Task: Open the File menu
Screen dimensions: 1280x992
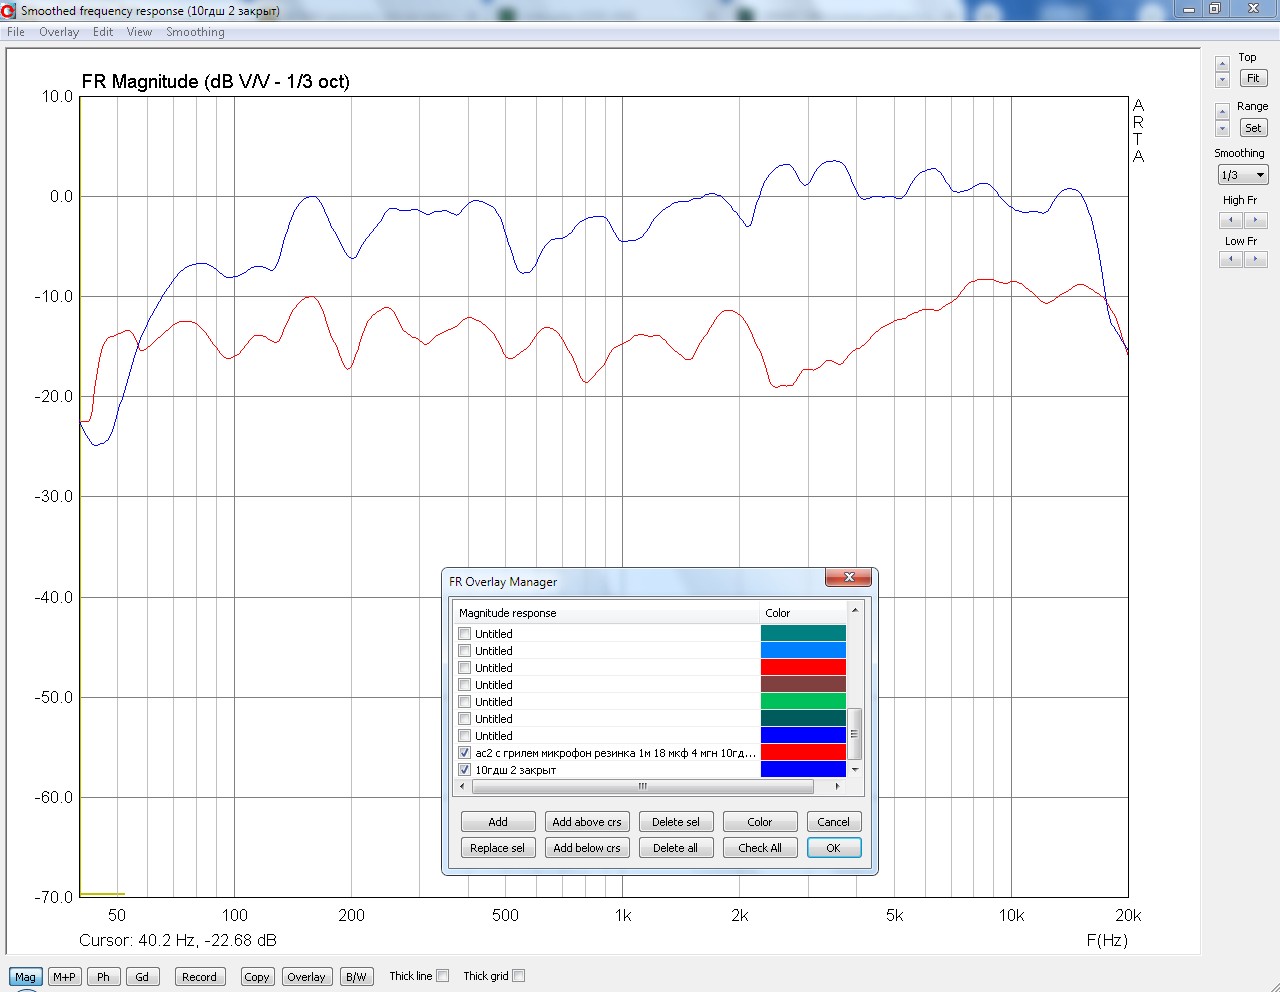Action: tap(16, 32)
